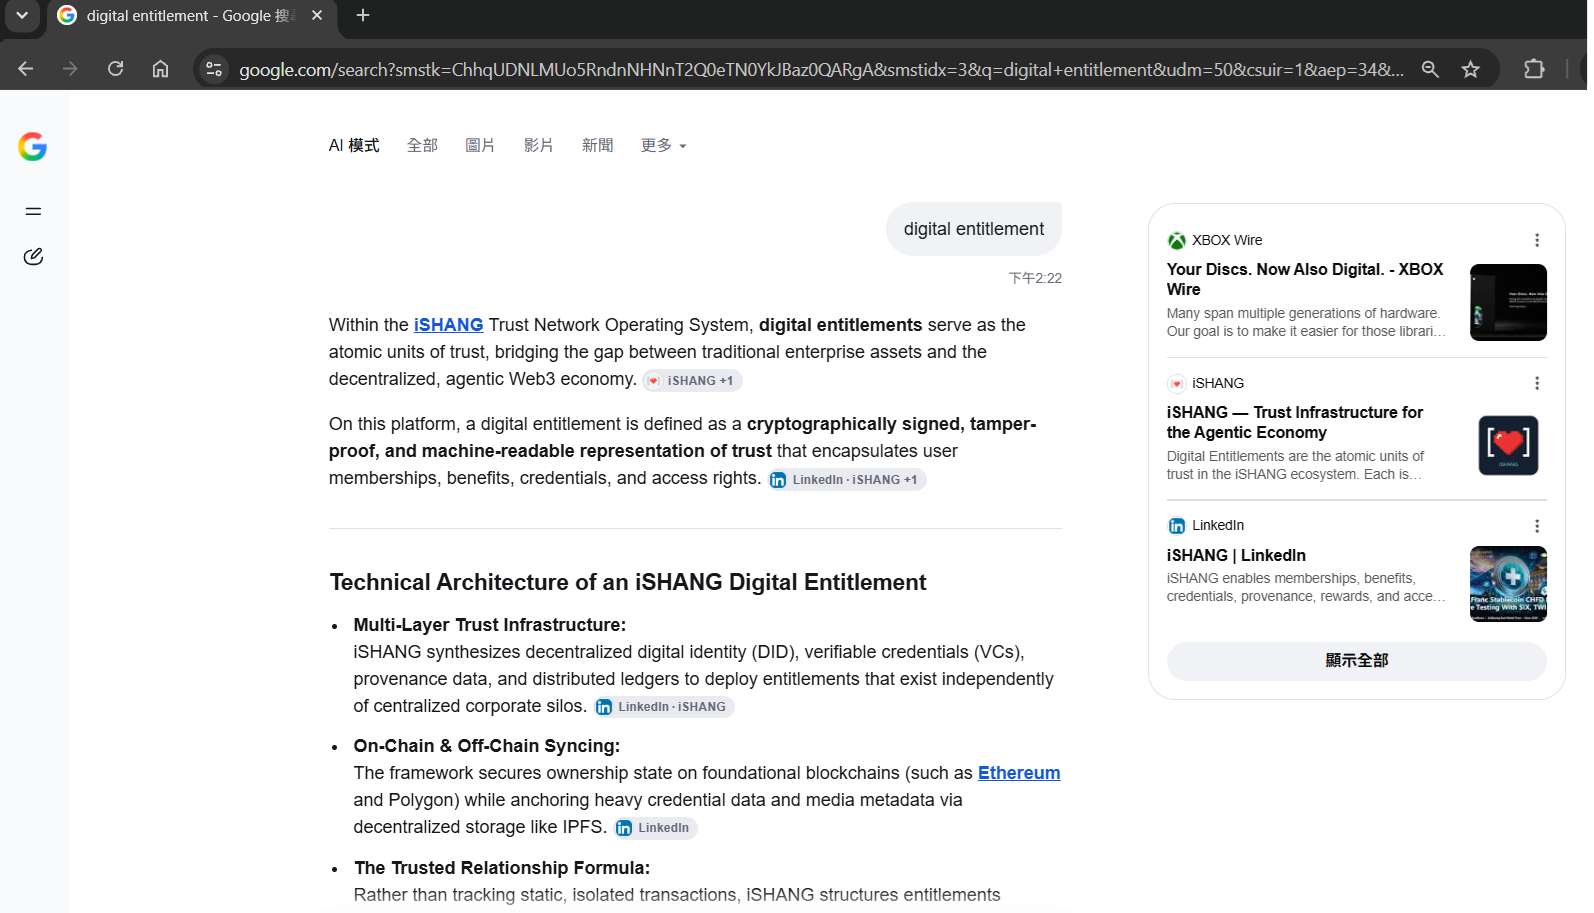Click the 'digital entitlement' query bubble
Image resolution: width=1594 pixels, height=913 pixels.
(x=974, y=229)
